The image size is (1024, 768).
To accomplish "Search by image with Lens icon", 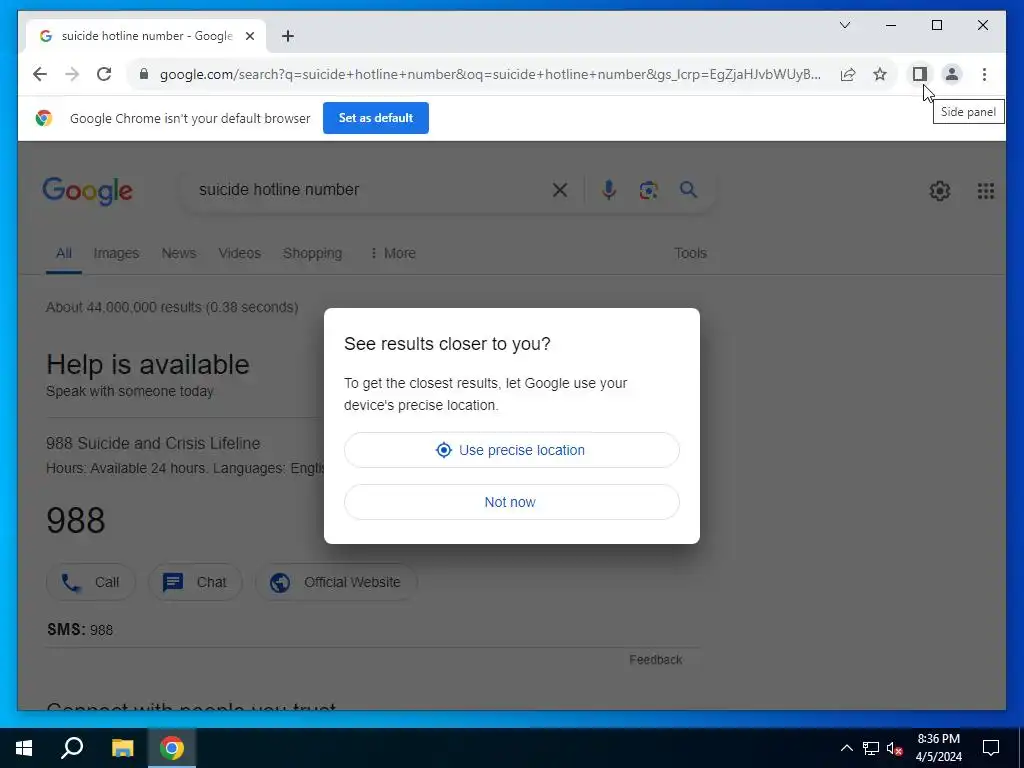I will click(x=648, y=190).
